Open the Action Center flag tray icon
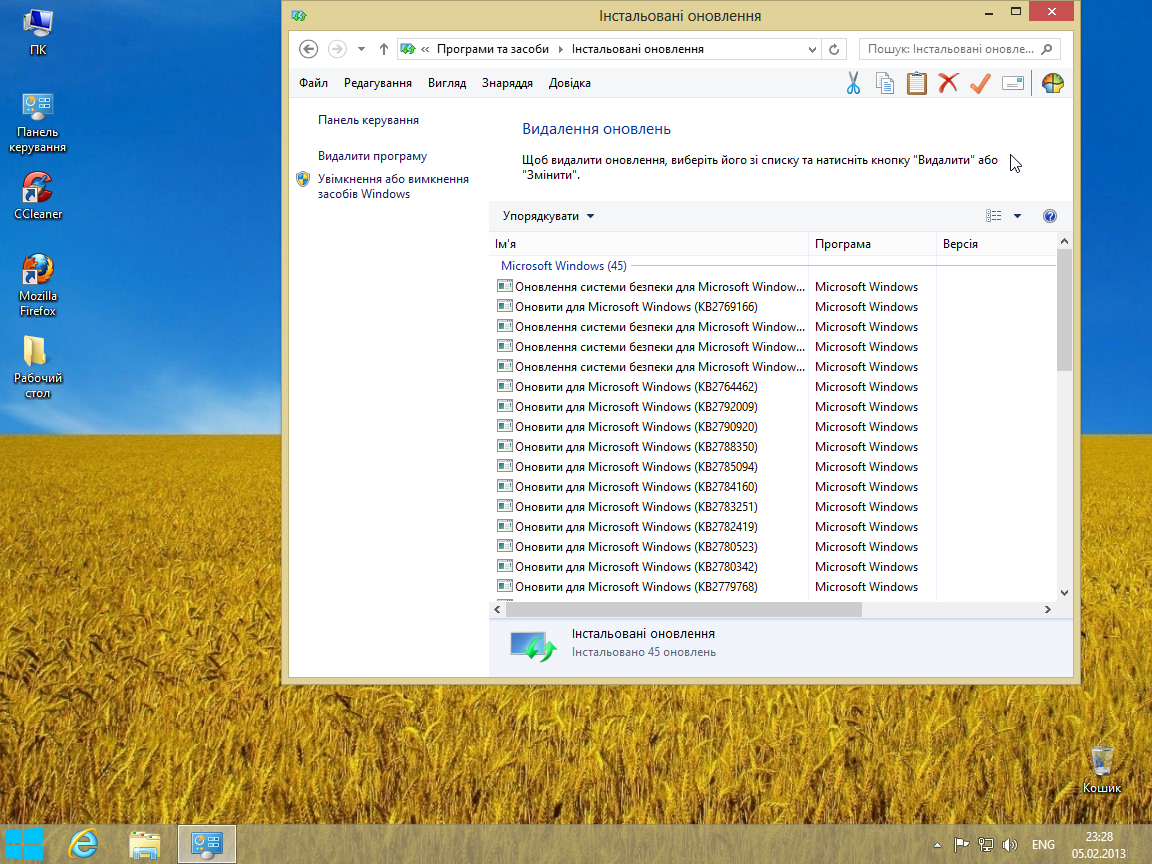The width and height of the screenshot is (1152, 864). [x=961, y=845]
